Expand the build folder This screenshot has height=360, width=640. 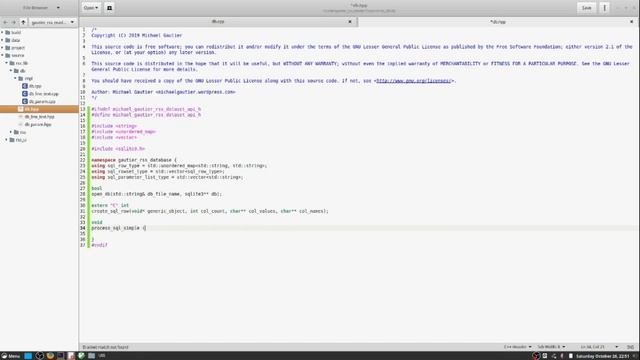point(2,32)
